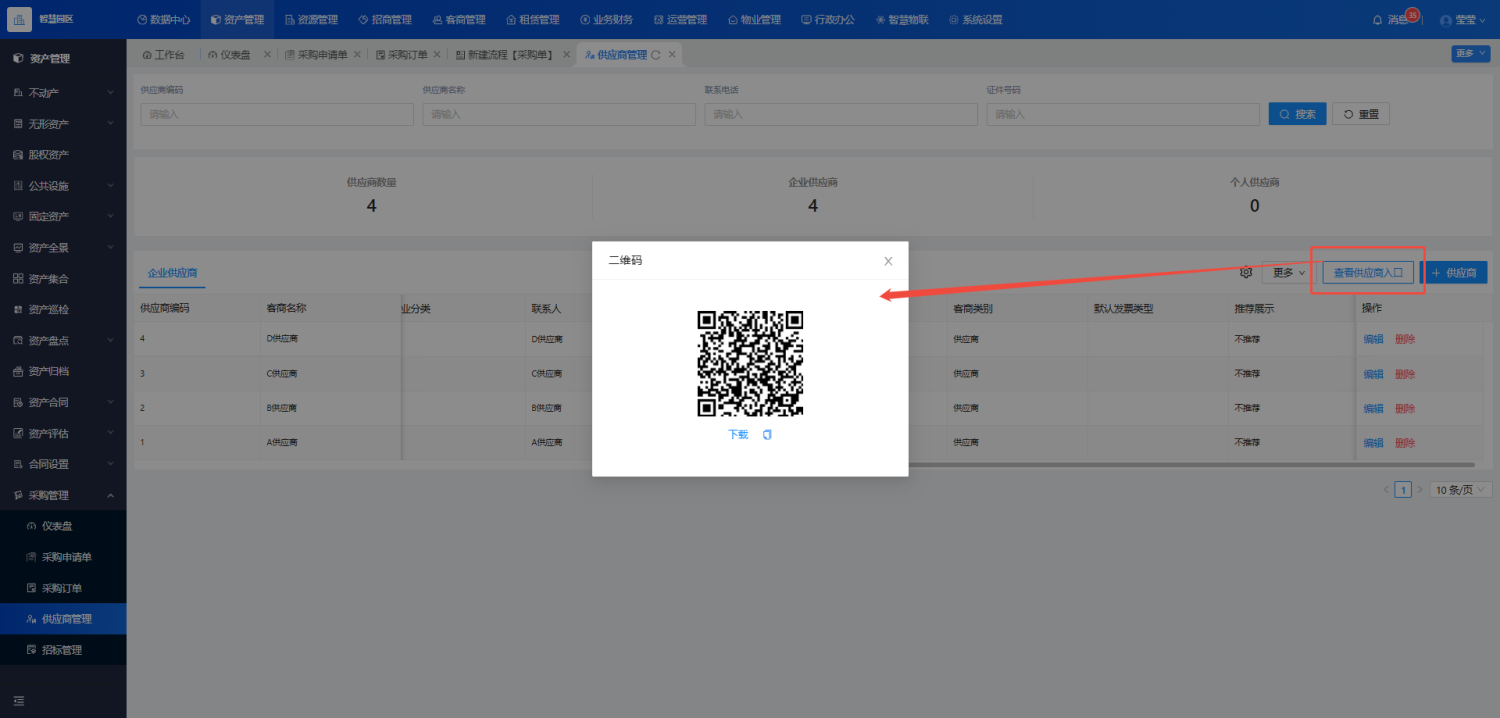Viewport: 1500px width, 718px height.
Task: Click the 证件号码 input field
Action: coord(1123,114)
